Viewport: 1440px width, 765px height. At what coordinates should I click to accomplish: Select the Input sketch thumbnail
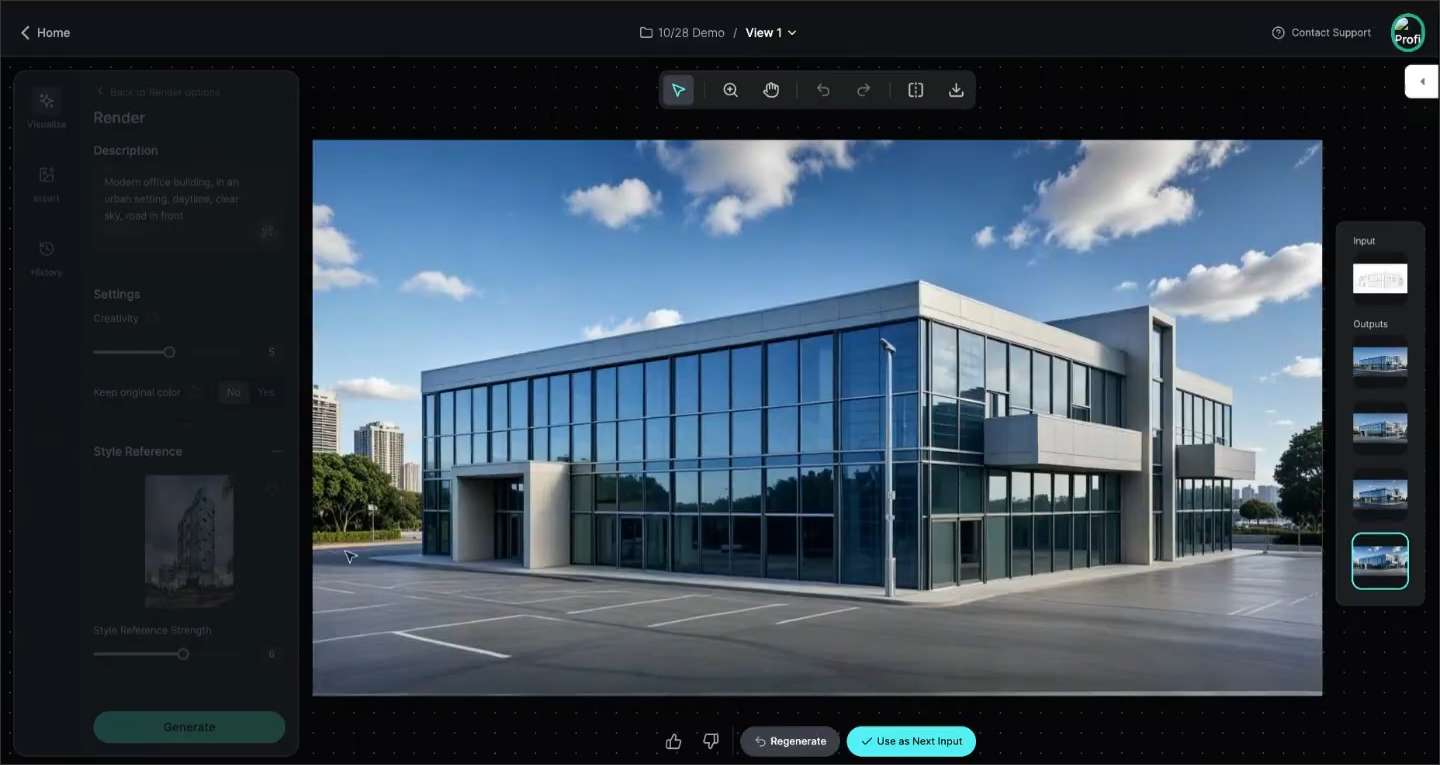1380,278
